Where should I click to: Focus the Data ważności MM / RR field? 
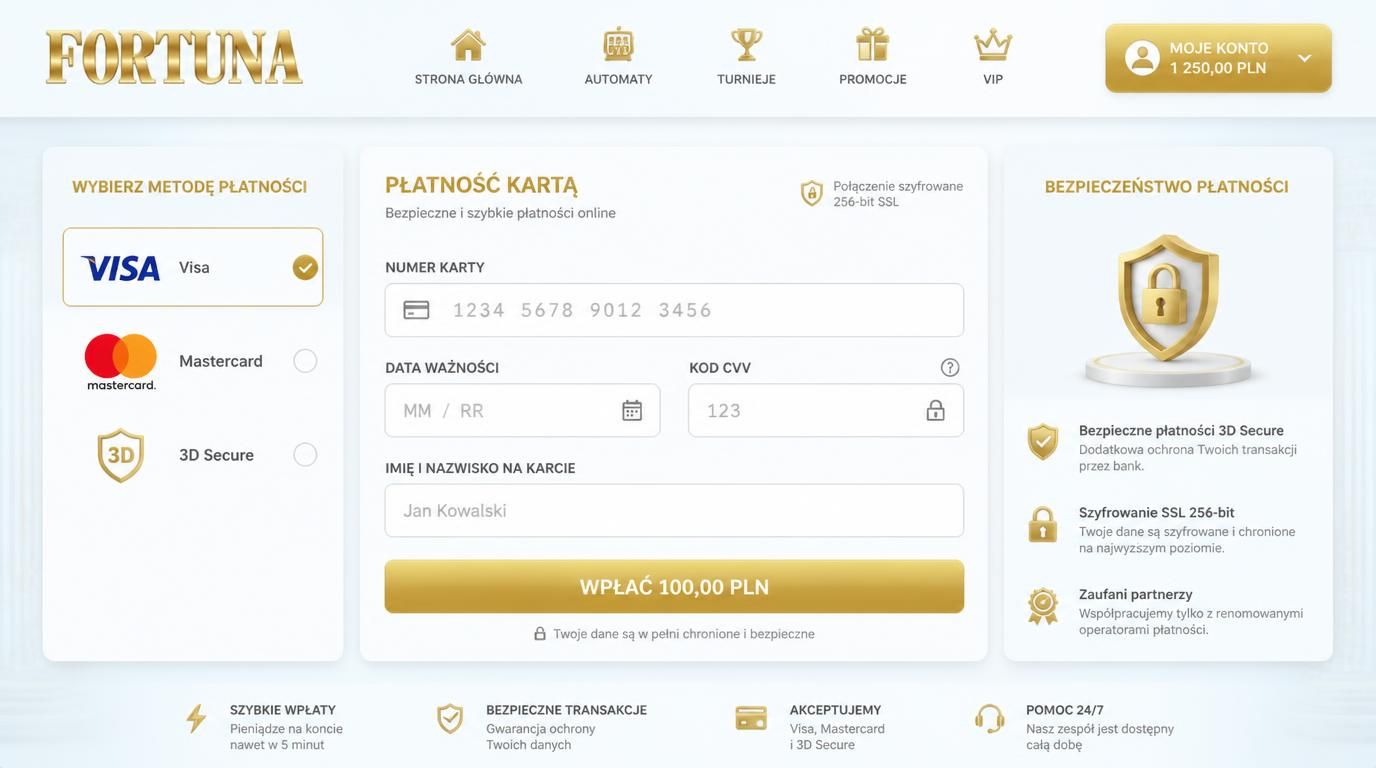[x=522, y=410]
